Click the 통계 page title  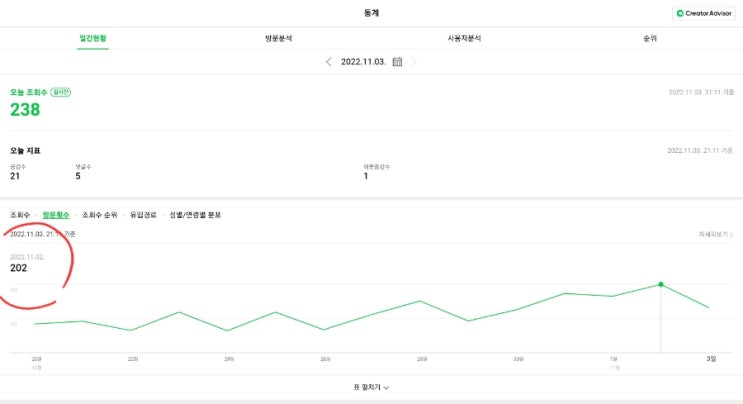point(372,13)
